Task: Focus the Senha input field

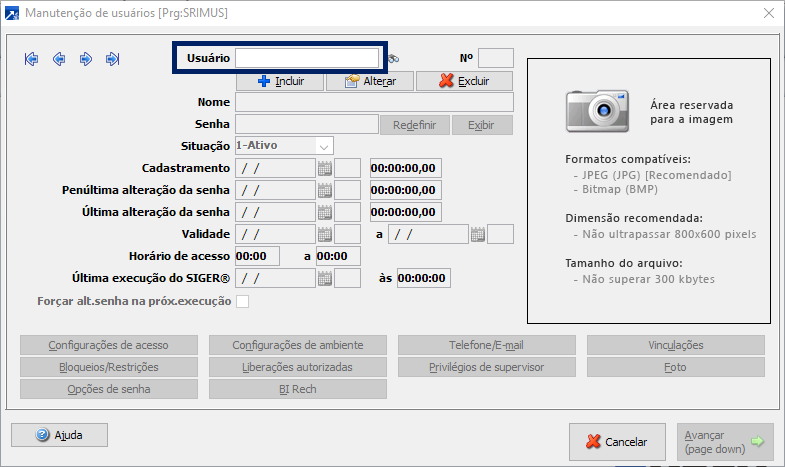Action: click(x=307, y=124)
